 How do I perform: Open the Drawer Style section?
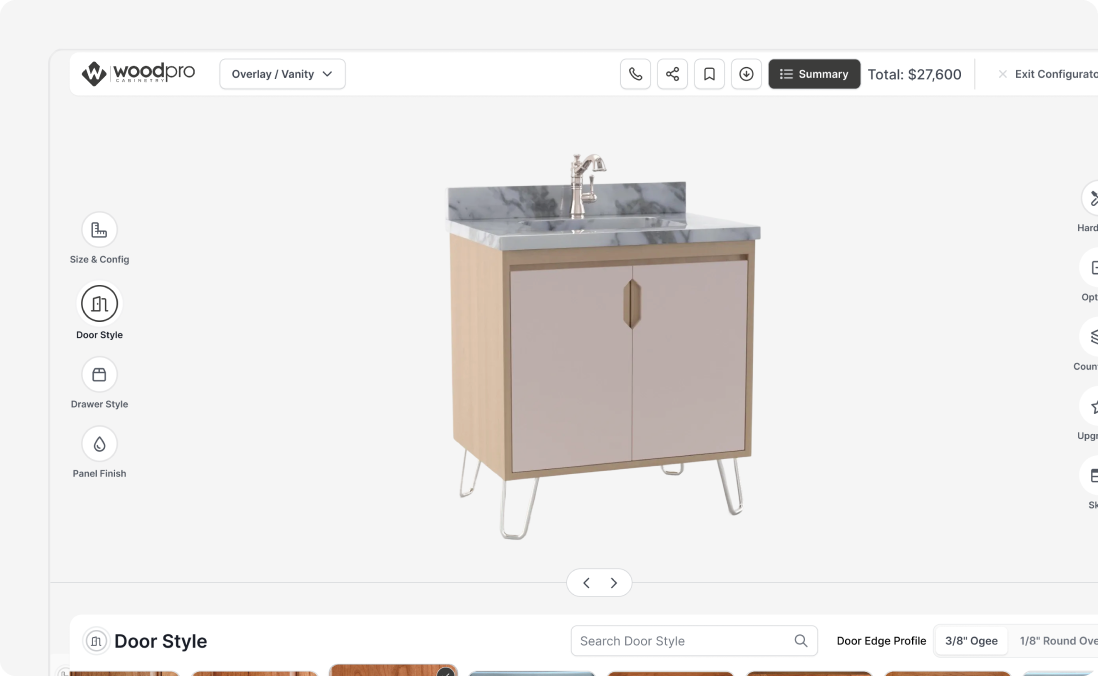(99, 384)
